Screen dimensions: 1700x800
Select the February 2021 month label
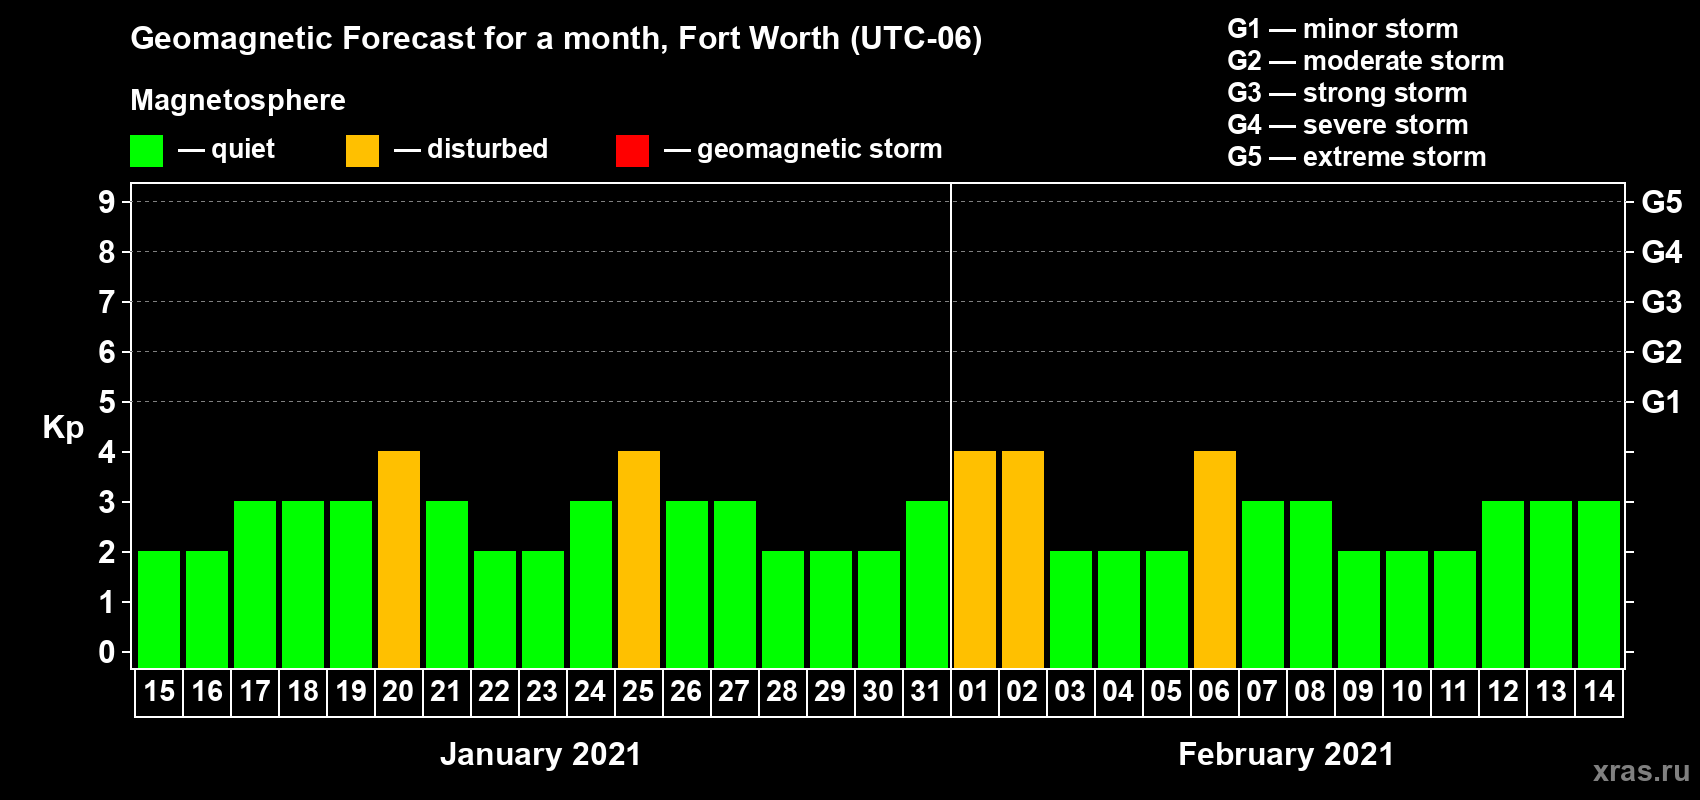pyautogui.click(x=1286, y=754)
